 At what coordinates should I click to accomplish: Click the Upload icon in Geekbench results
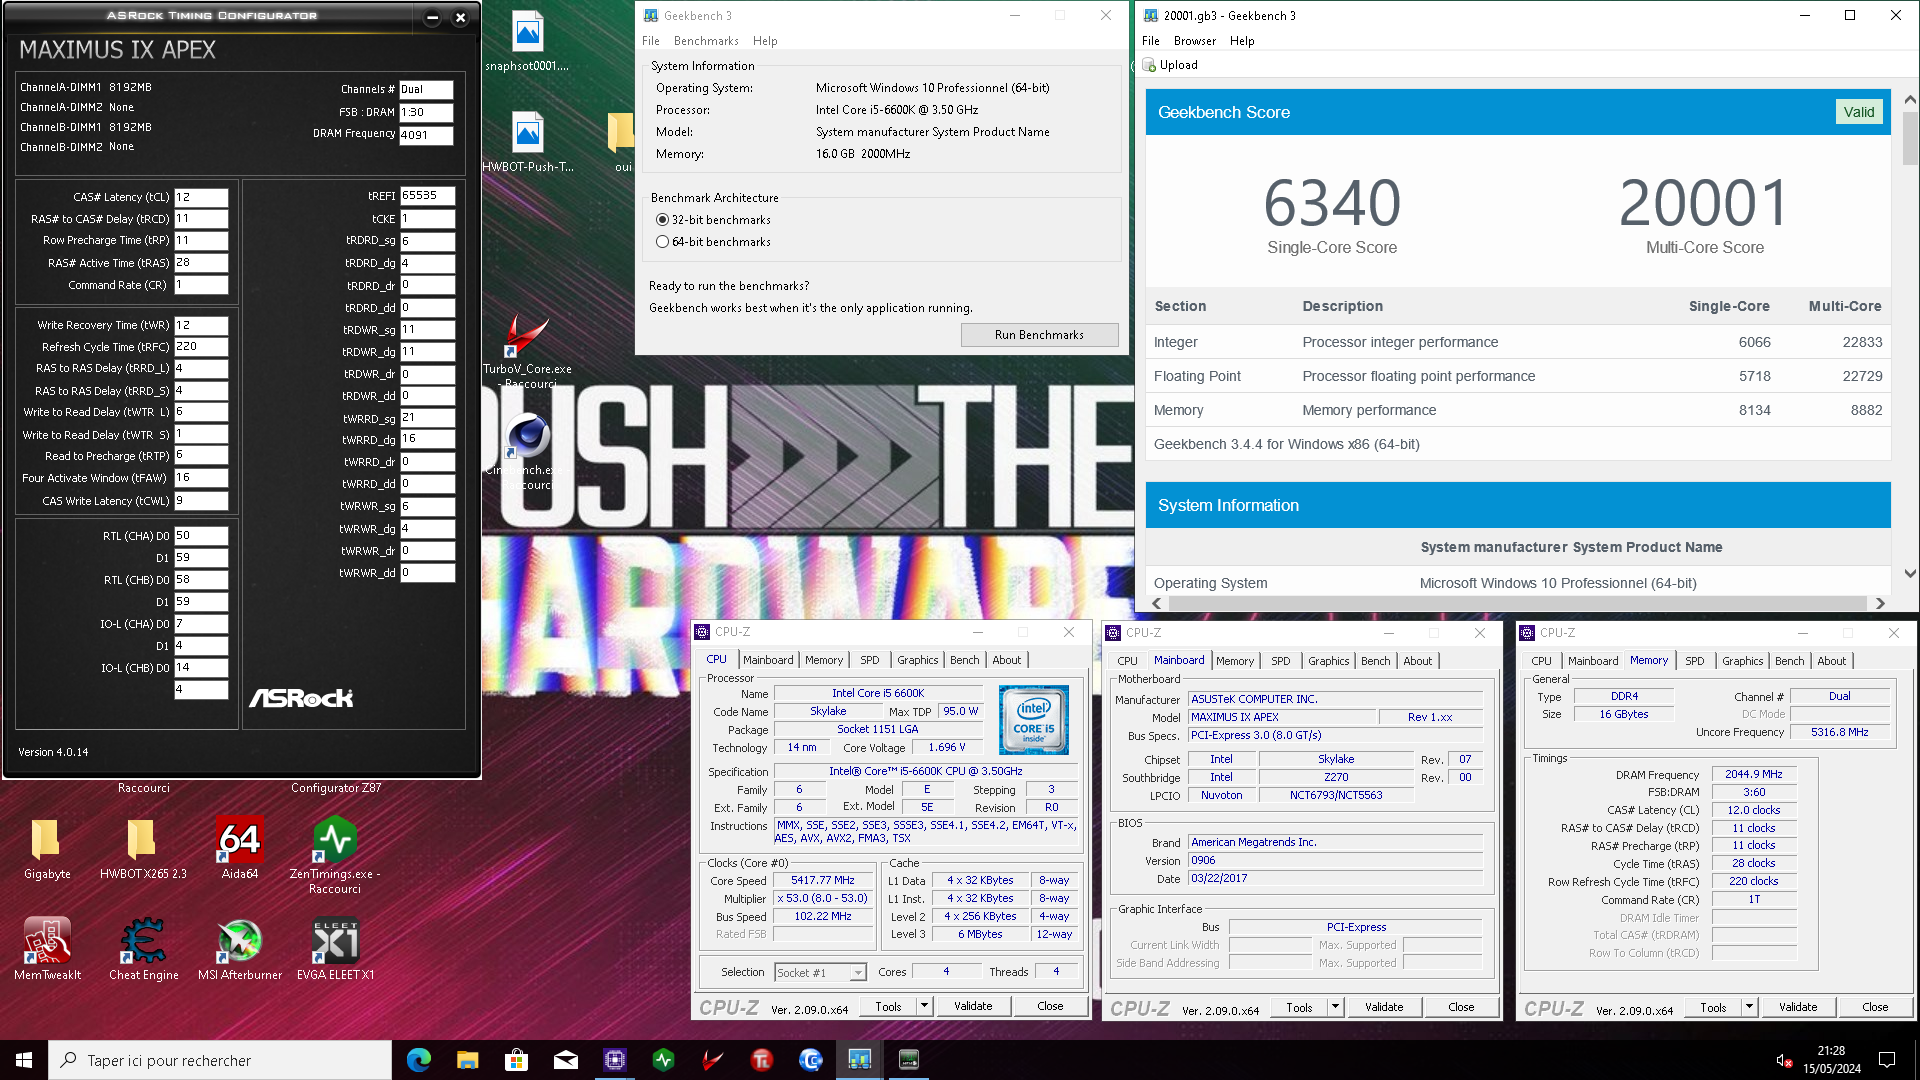(1149, 65)
